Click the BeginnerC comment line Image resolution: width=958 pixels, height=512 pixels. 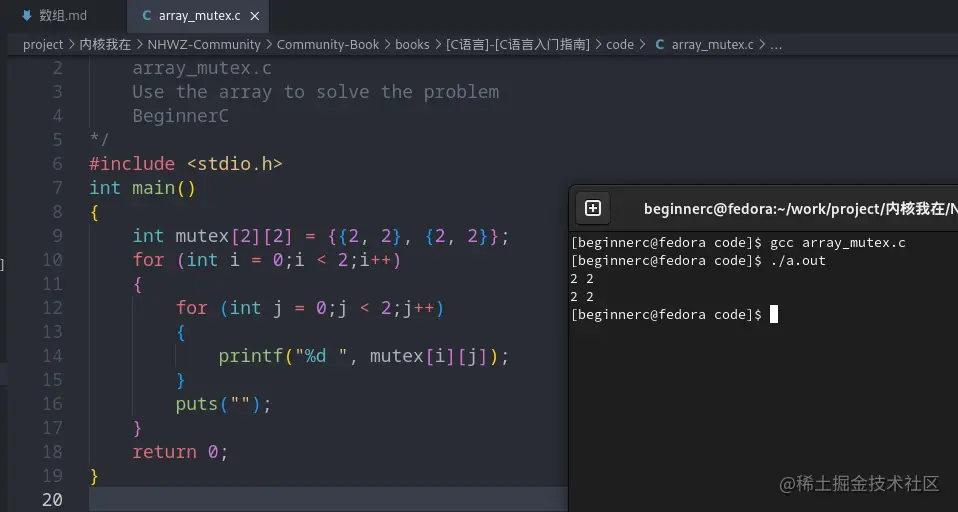[x=180, y=115]
